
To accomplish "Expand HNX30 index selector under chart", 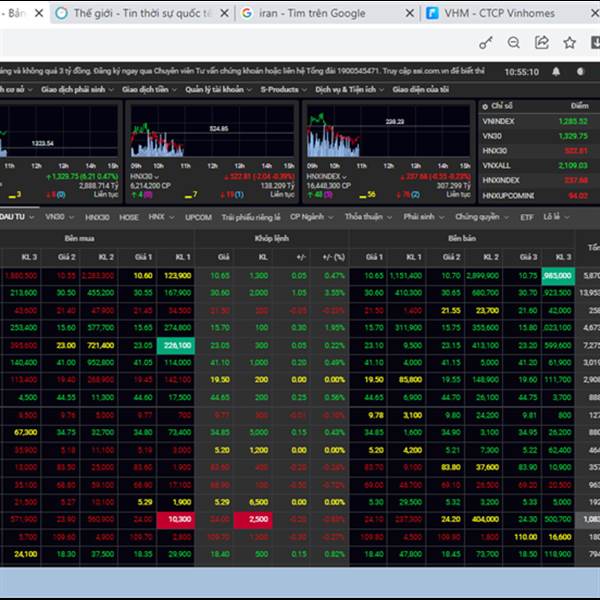I will tap(145, 177).
